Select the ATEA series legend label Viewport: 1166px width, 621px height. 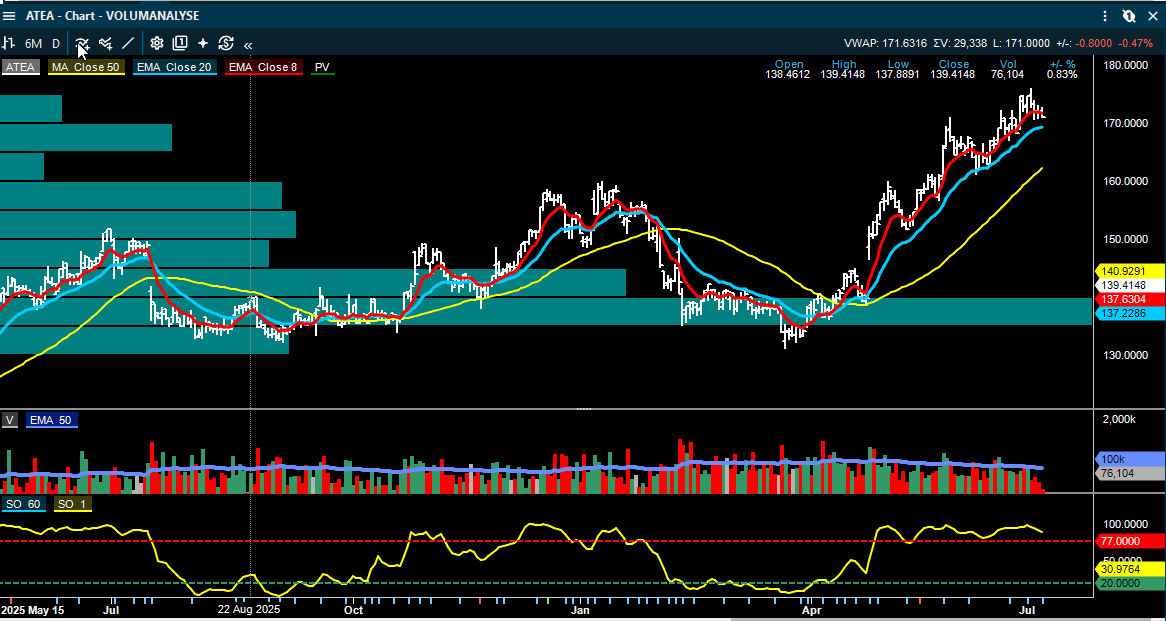pyautogui.click(x=21, y=68)
